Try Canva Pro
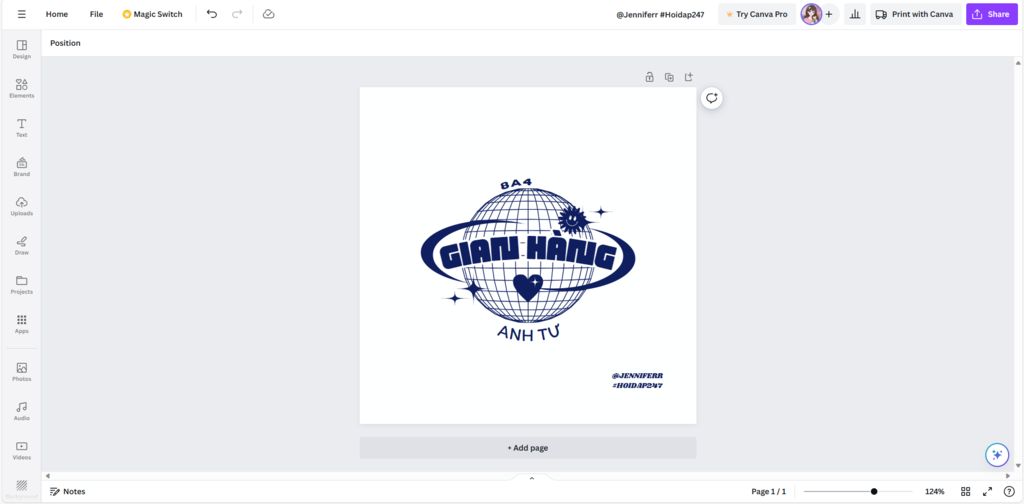The width and height of the screenshot is (1024, 504). click(x=757, y=14)
